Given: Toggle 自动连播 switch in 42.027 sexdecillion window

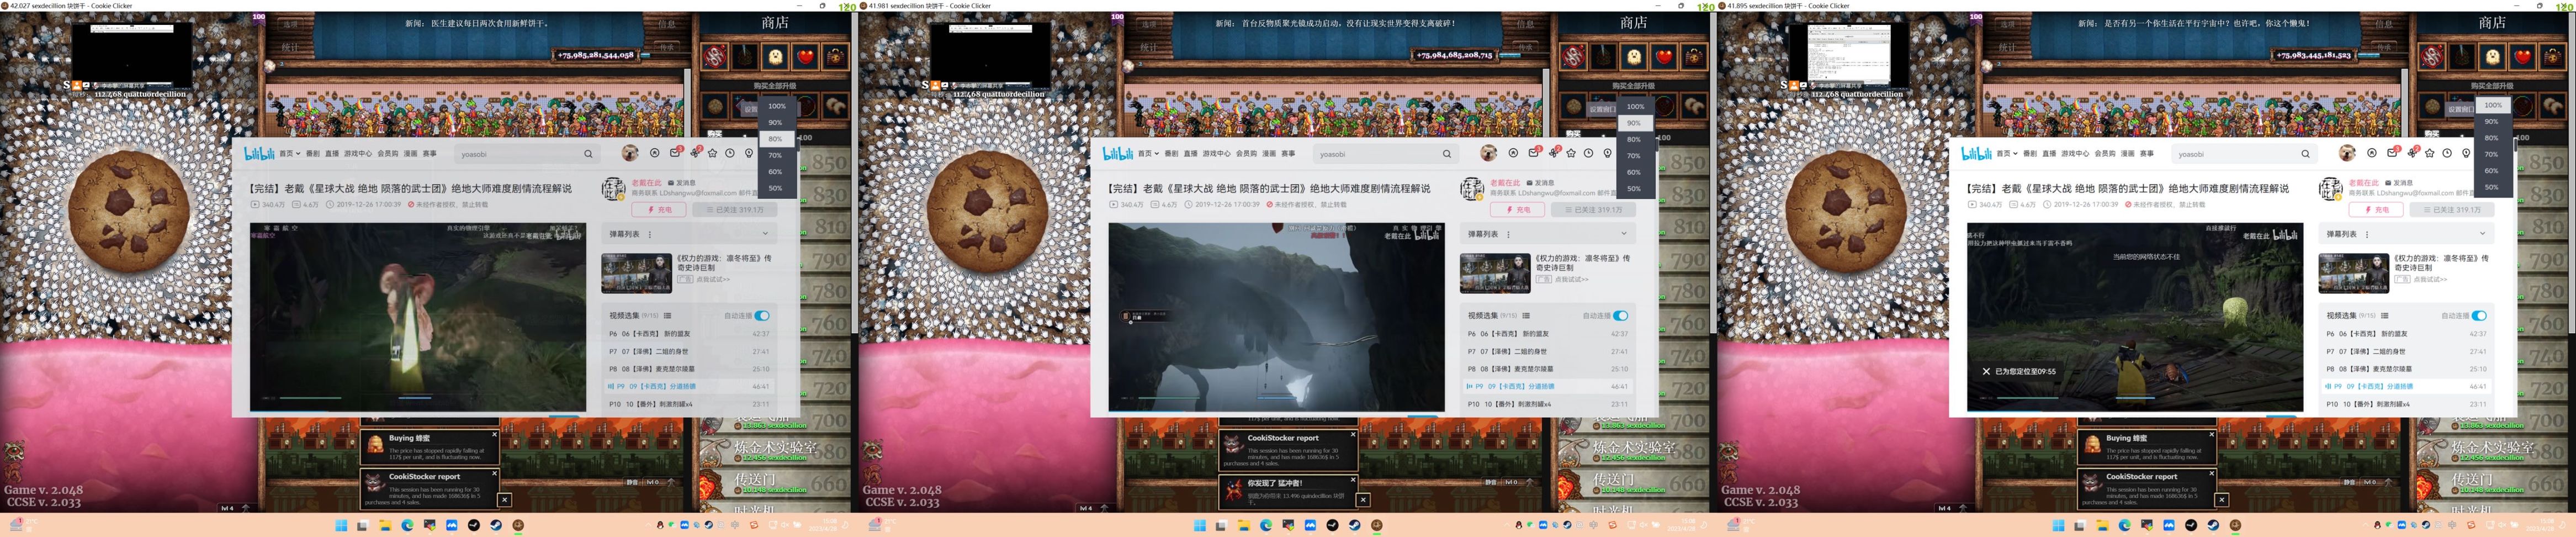Looking at the screenshot, I should 762,316.
